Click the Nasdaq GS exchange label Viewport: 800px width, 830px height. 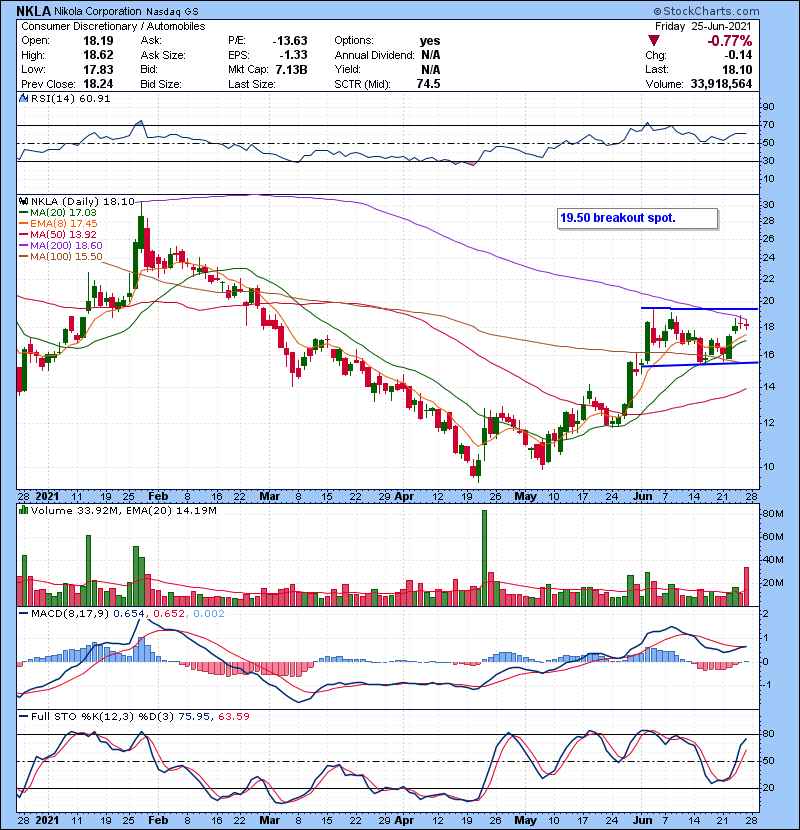pos(173,12)
